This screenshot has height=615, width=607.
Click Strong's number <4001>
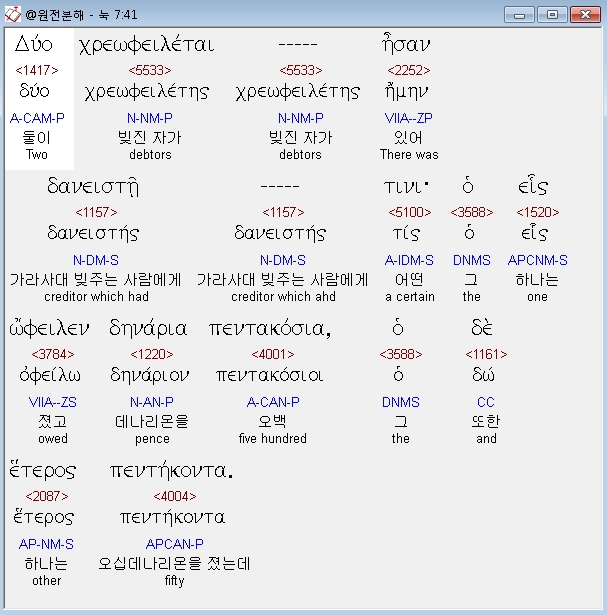click(x=273, y=354)
